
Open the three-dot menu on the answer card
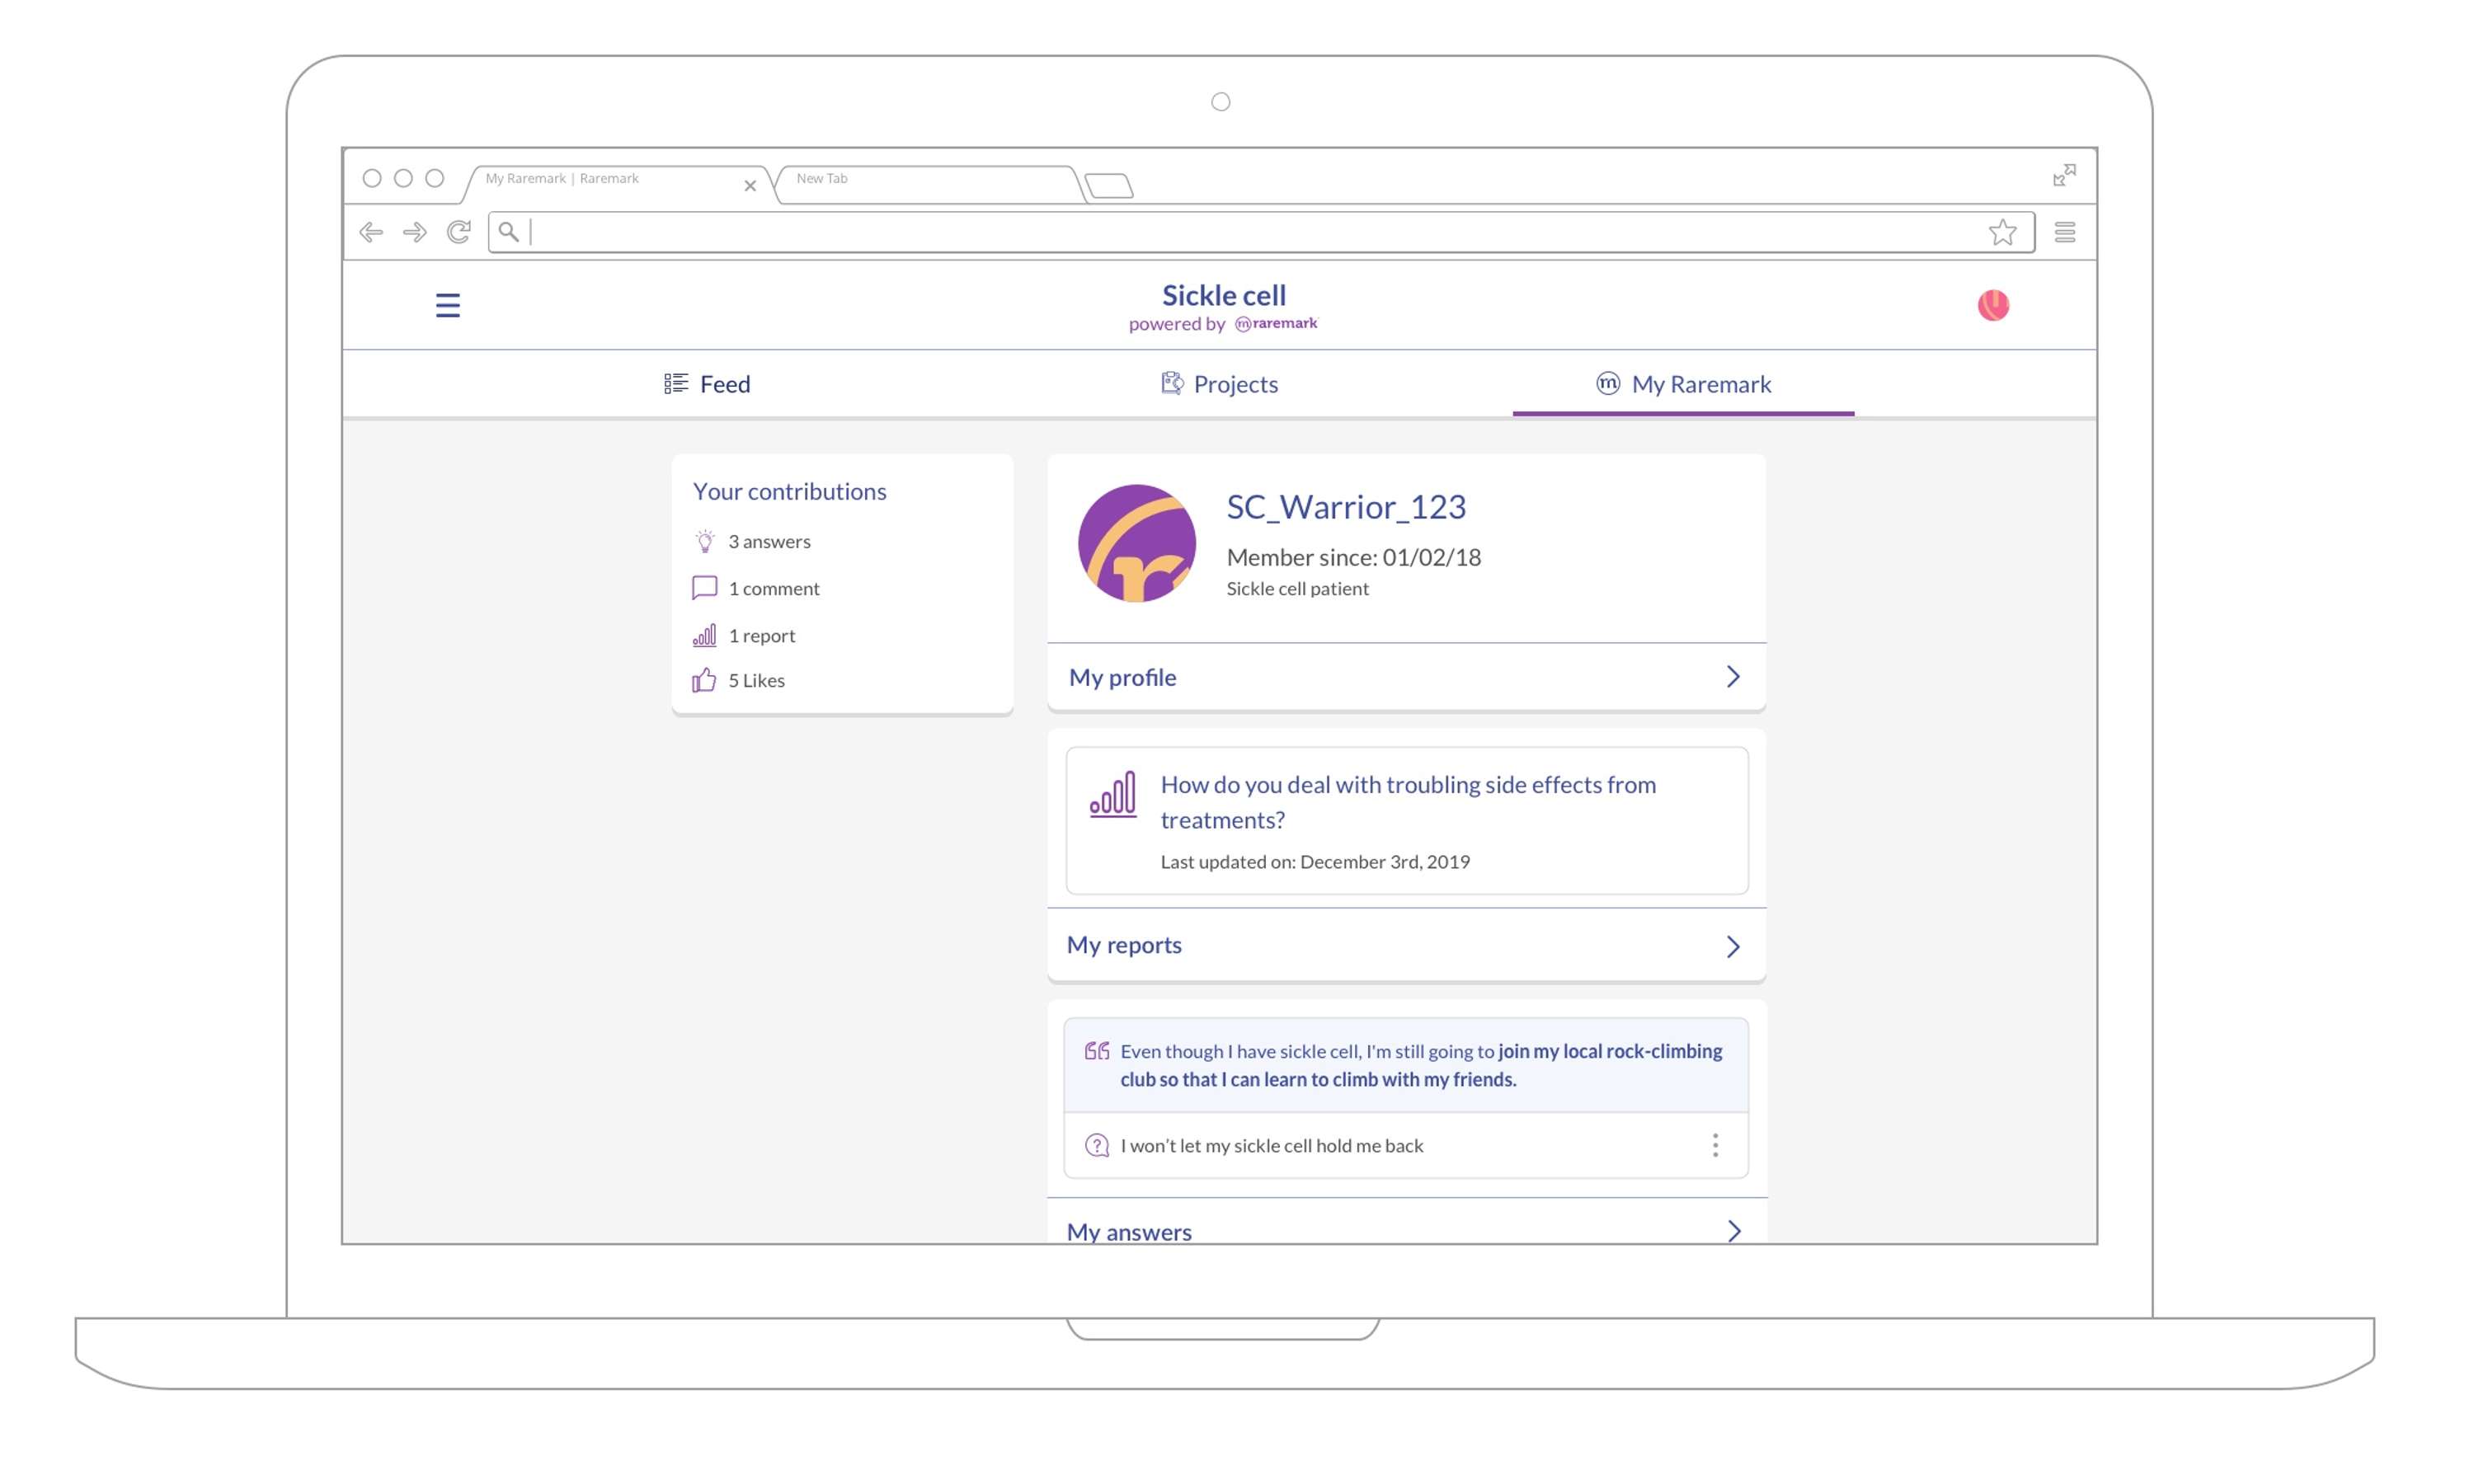tap(1715, 1145)
